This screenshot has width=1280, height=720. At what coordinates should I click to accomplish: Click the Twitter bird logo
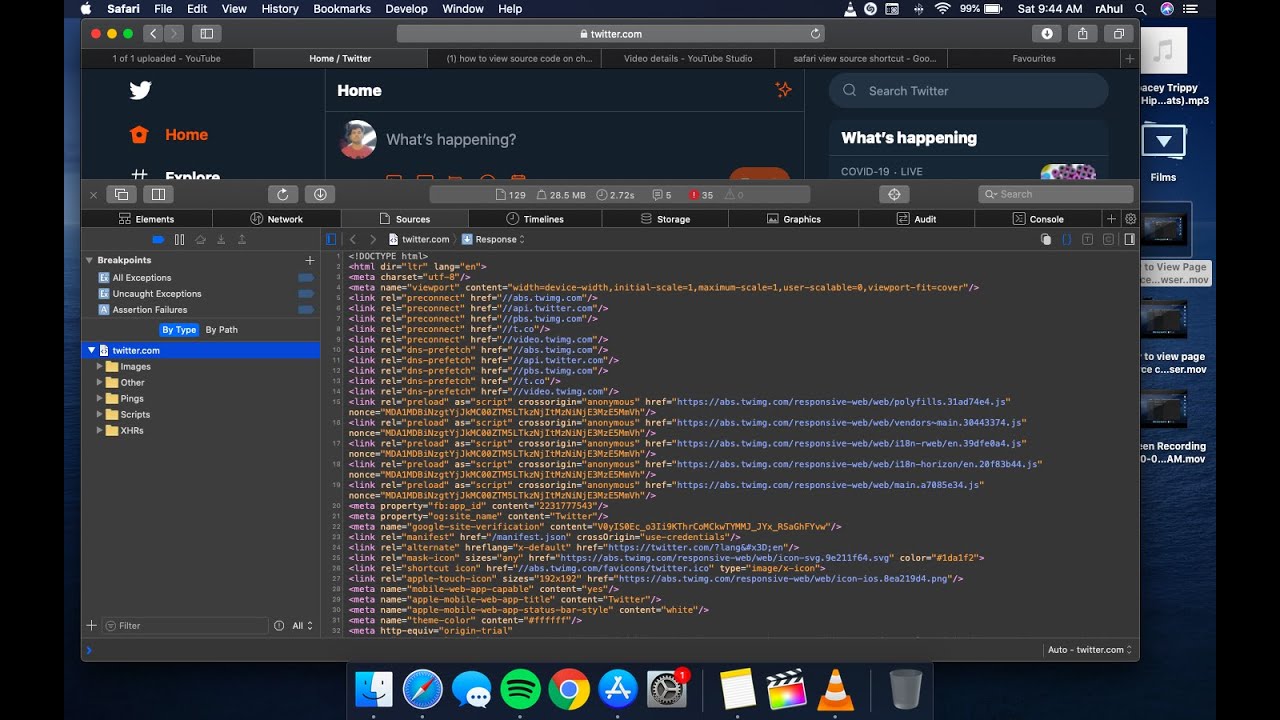140,90
